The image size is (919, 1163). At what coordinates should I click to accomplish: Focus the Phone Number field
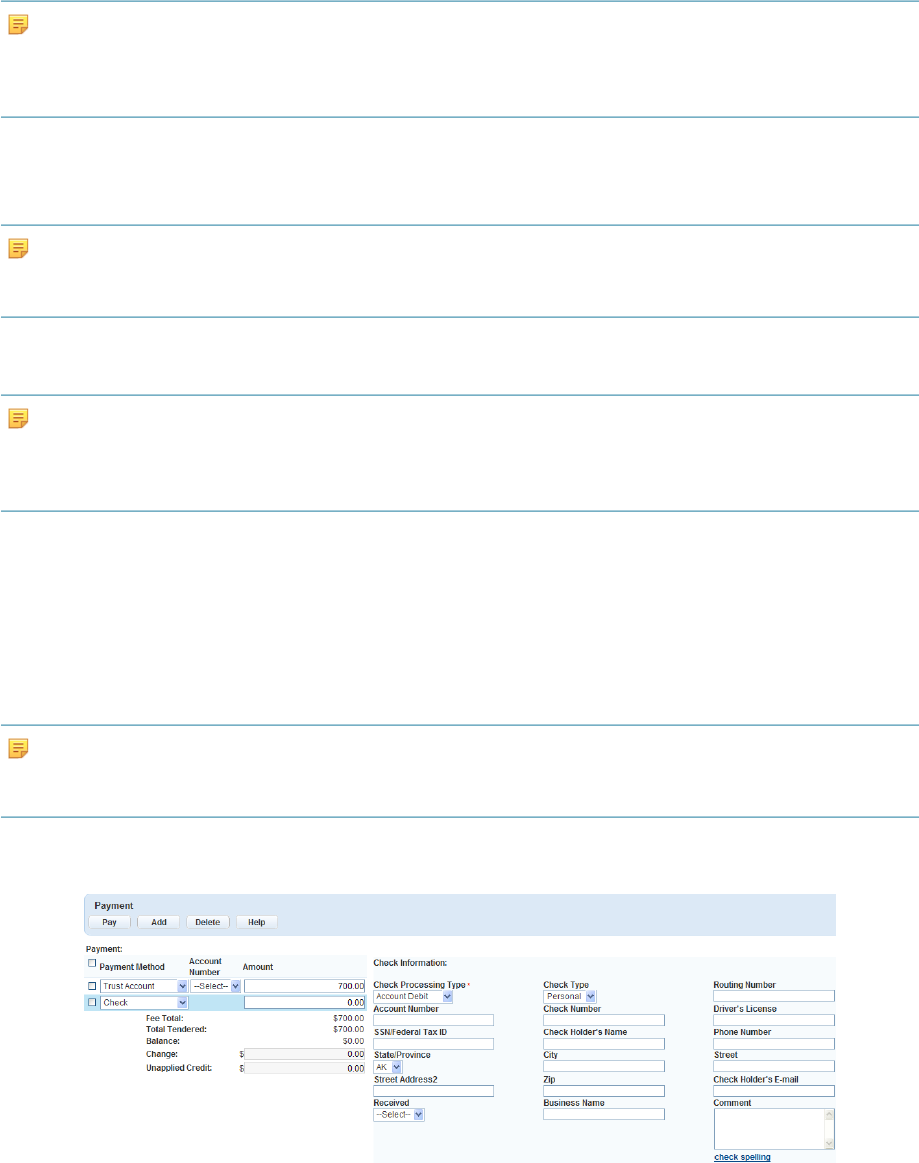tap(774, 1044)
